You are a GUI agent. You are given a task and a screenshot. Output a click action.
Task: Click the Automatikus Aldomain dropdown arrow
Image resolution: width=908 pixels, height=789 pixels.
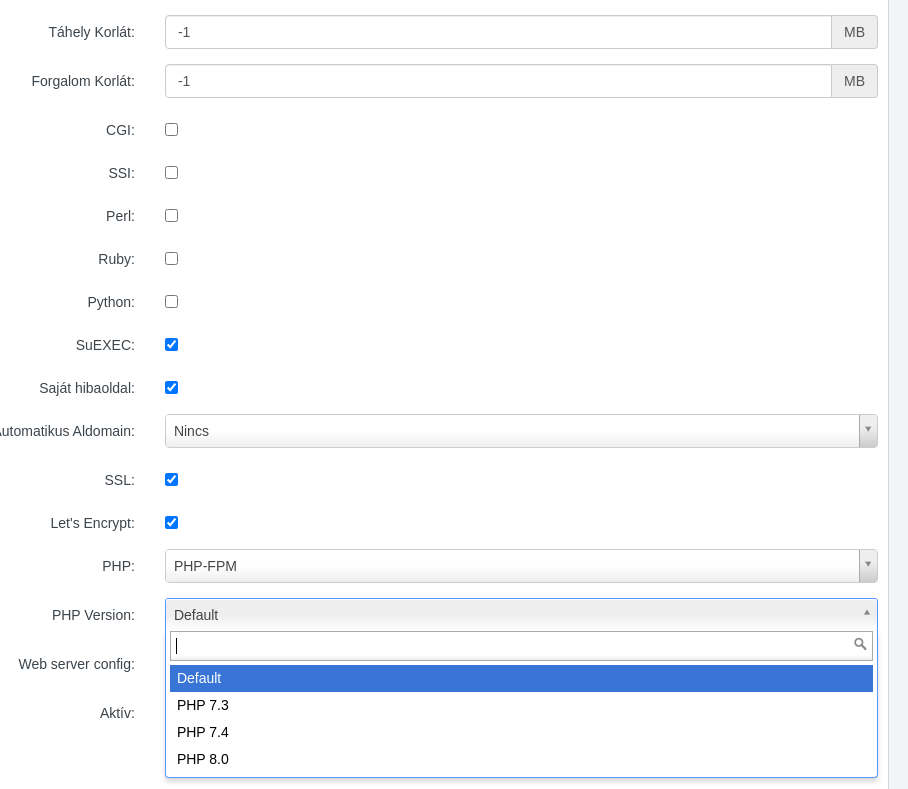[x=868, y=431]
